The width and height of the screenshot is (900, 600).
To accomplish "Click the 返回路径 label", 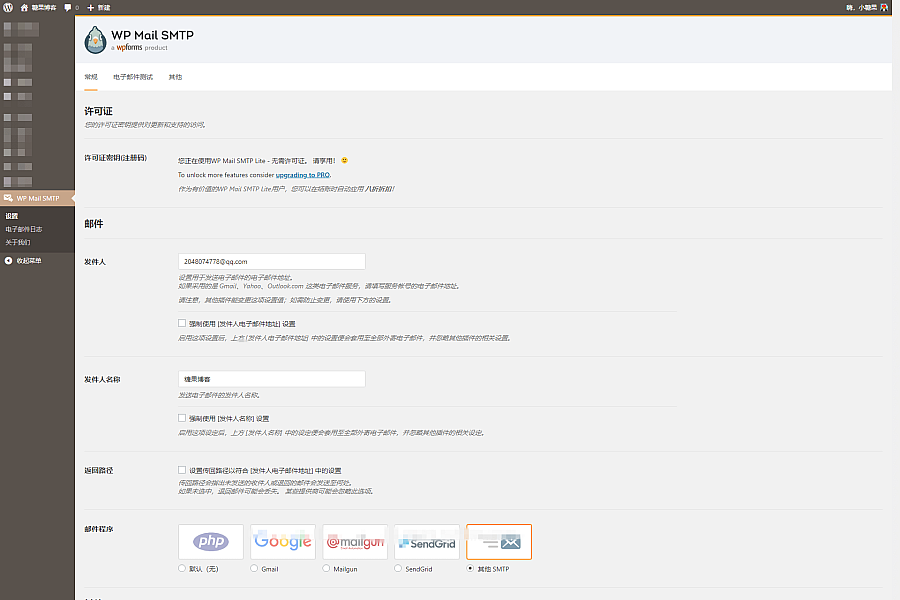I will (99, 470).
